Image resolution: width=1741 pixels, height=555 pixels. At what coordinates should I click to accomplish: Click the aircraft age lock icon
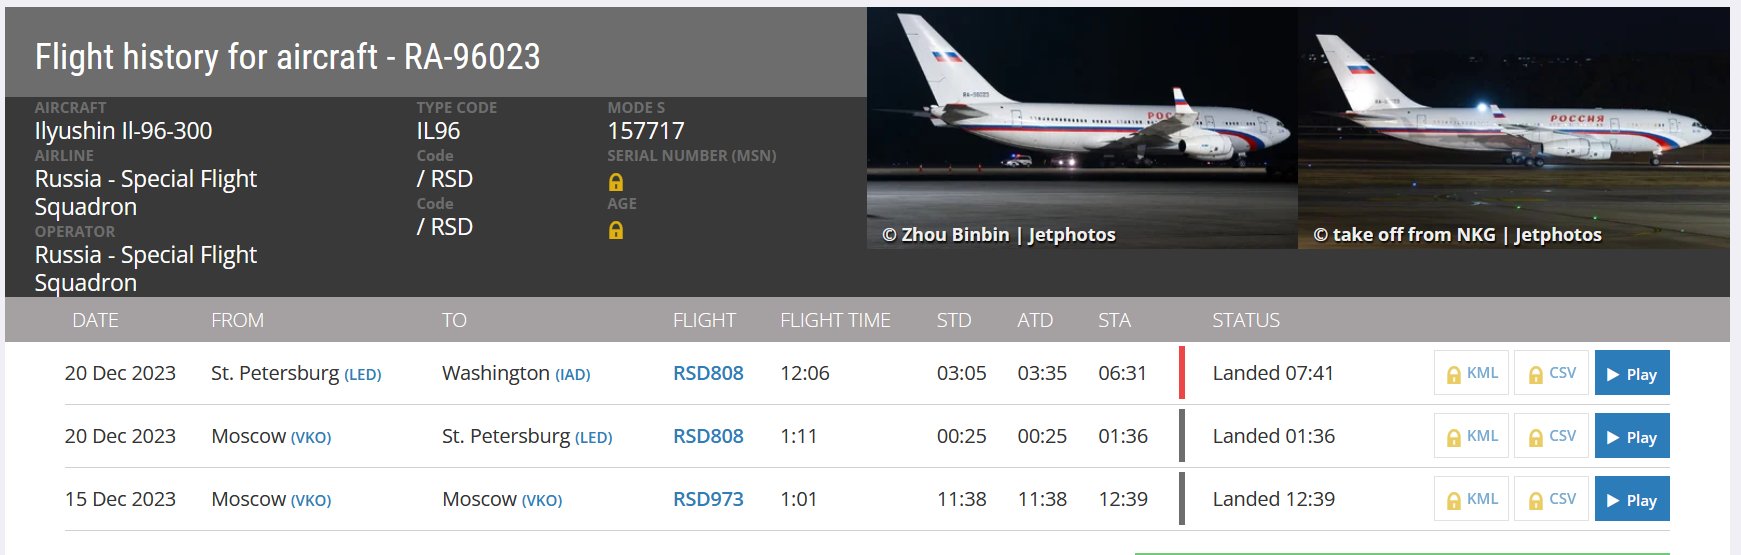pos(616,230)
